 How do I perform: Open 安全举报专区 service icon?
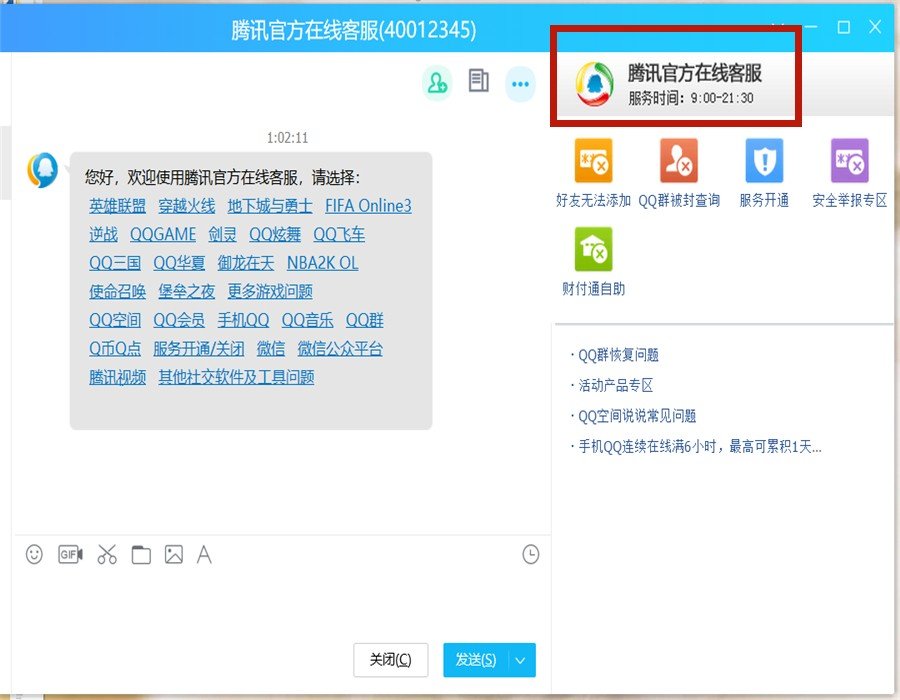coord(849,161)
